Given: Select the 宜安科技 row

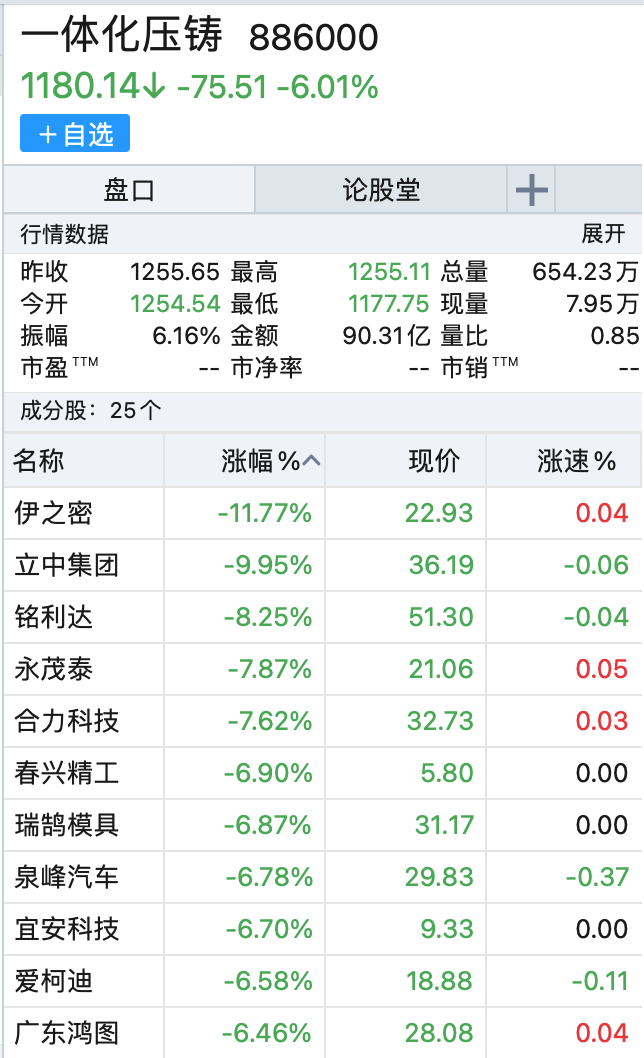Looking at the screenshot, I should (67, 929).
